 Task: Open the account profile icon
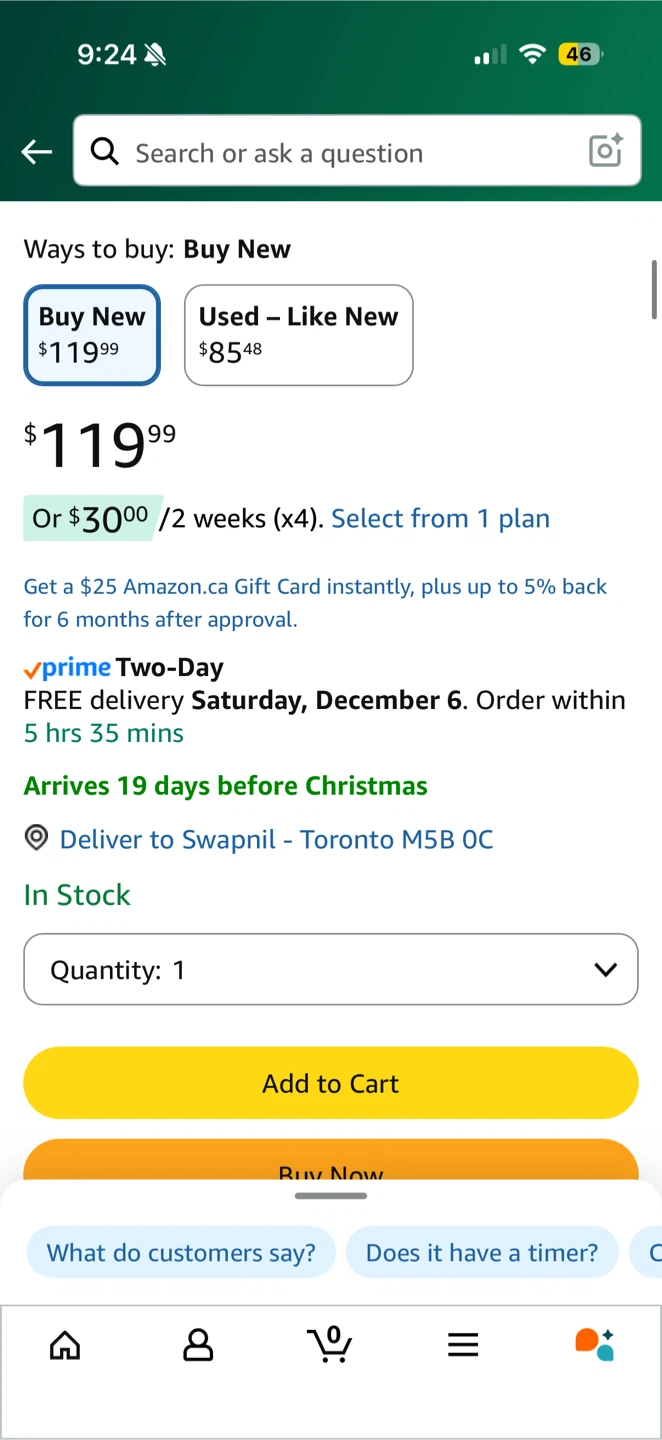(x=198, y=1345)
